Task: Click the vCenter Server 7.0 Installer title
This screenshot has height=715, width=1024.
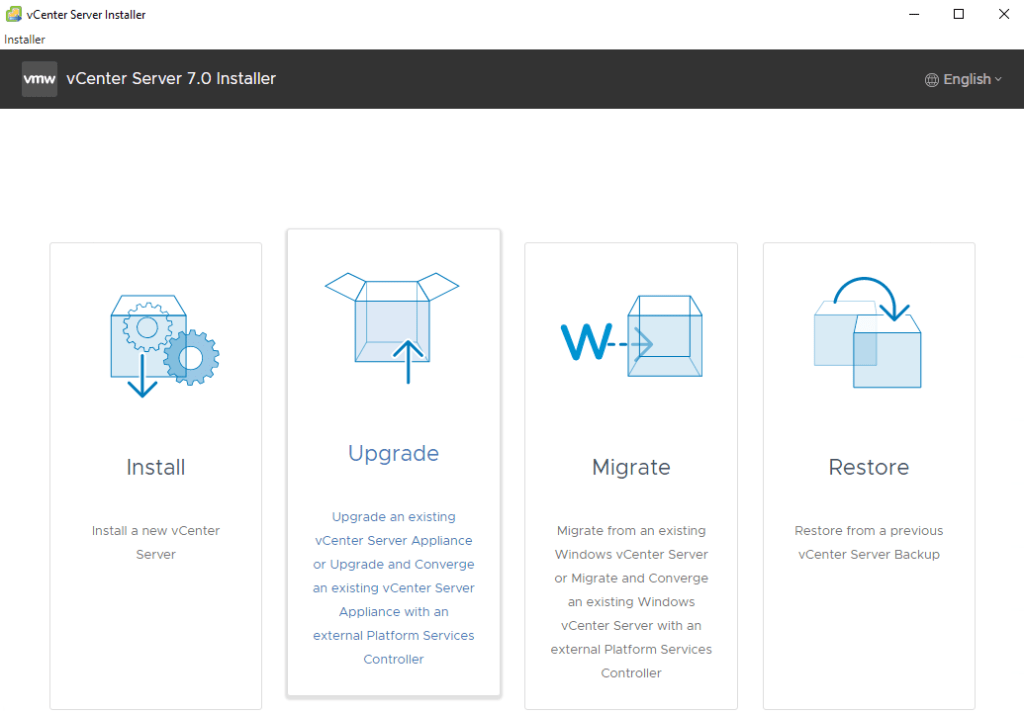Action: pyautogui.click(x=171, y=79)
